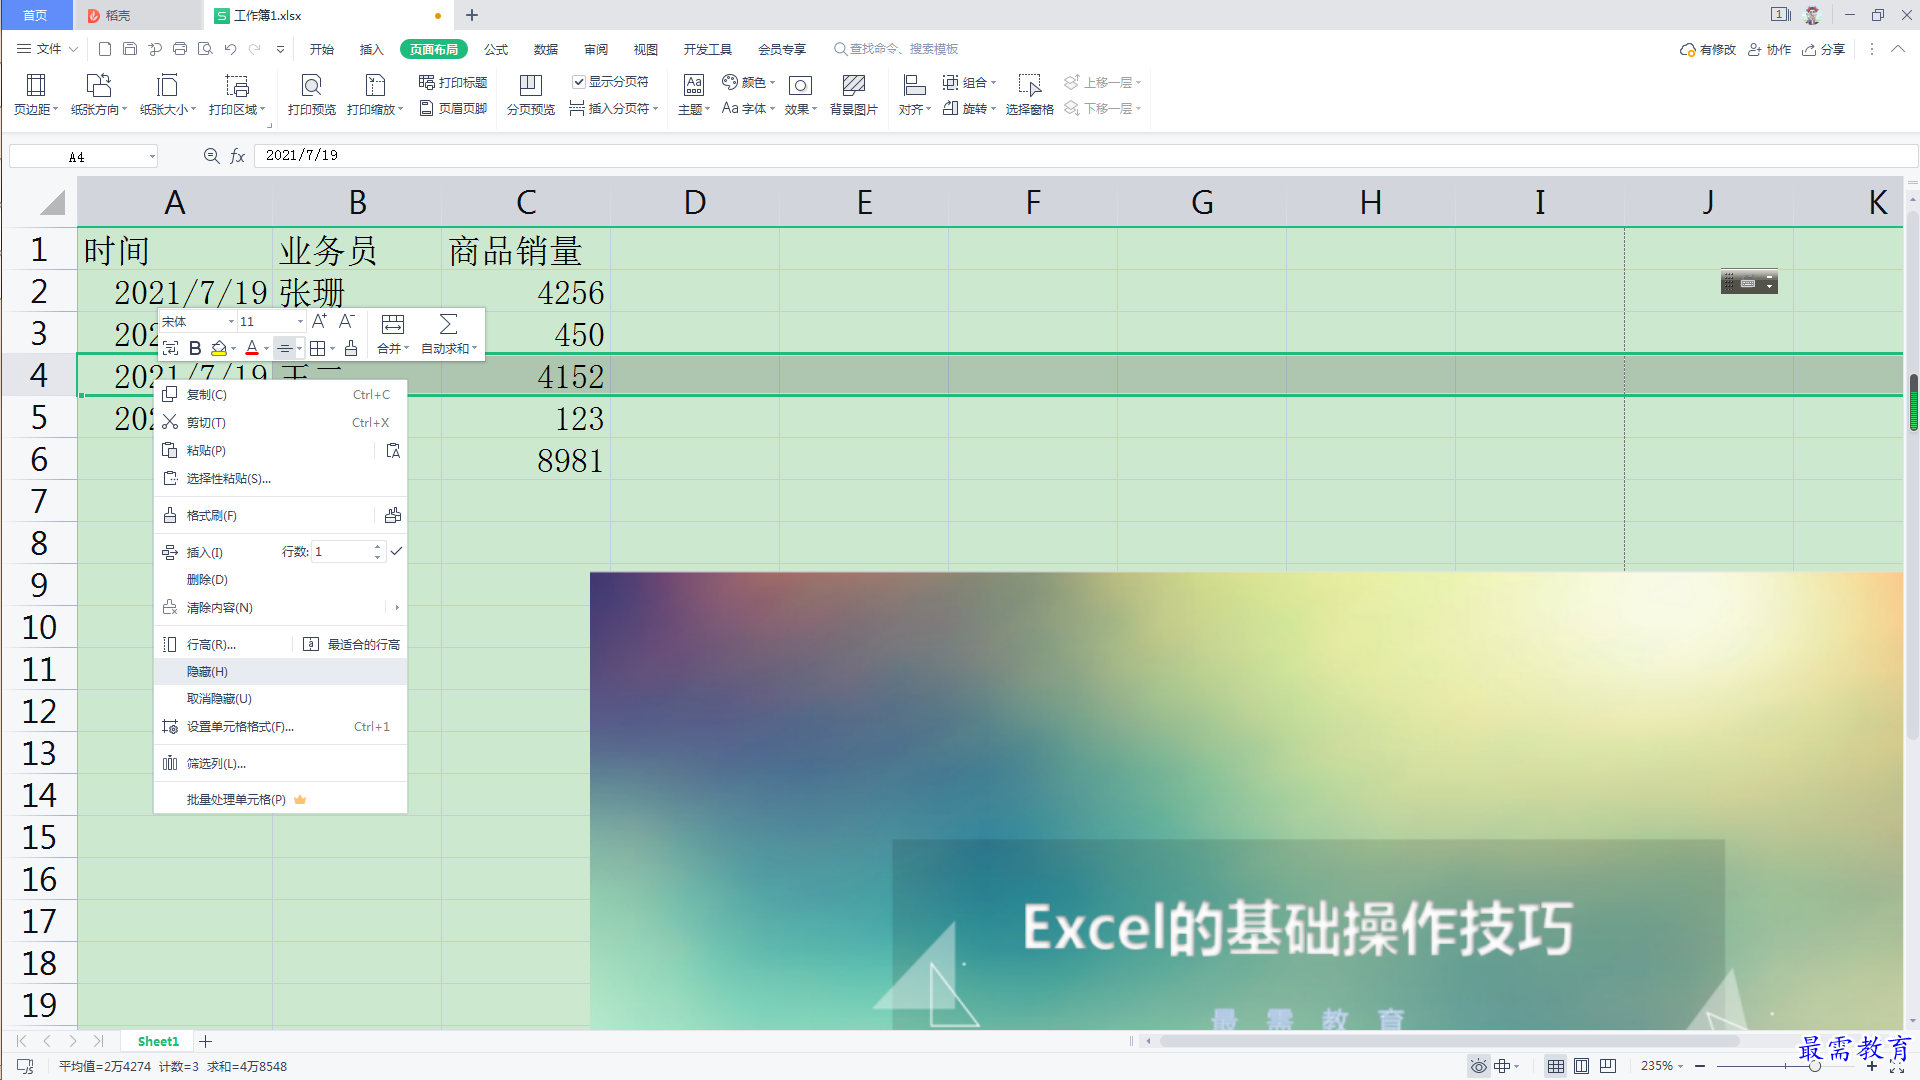Image resolution: width=1920 pixels, height=1080 pixels.
Task: Apply AutoSum (自动求和) from mini toolbar
Action: click(449, 334)
